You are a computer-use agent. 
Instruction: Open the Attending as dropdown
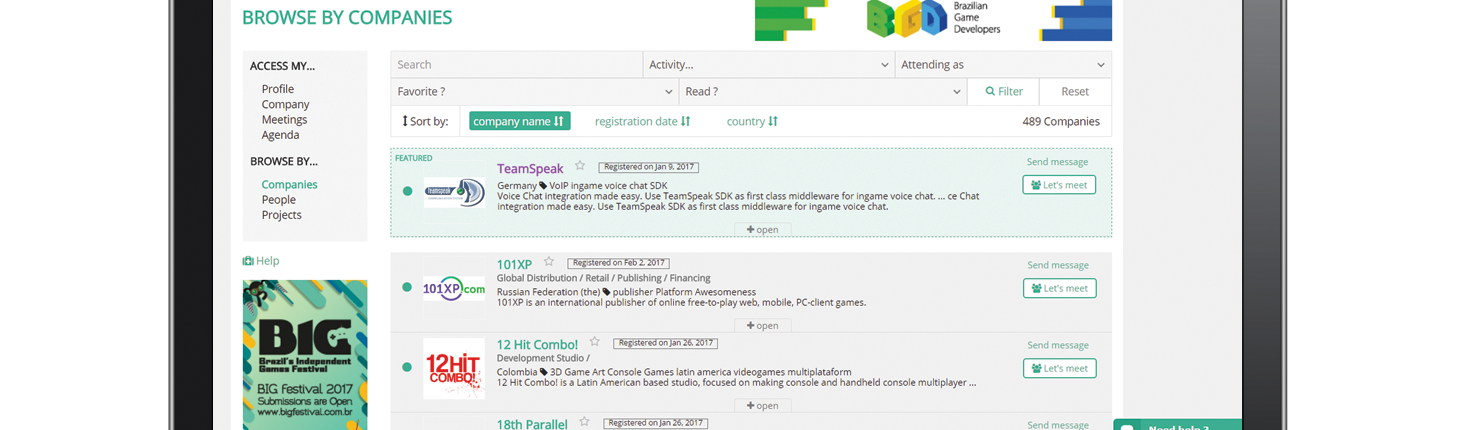pyautogui.click(x=1003, y=65)
